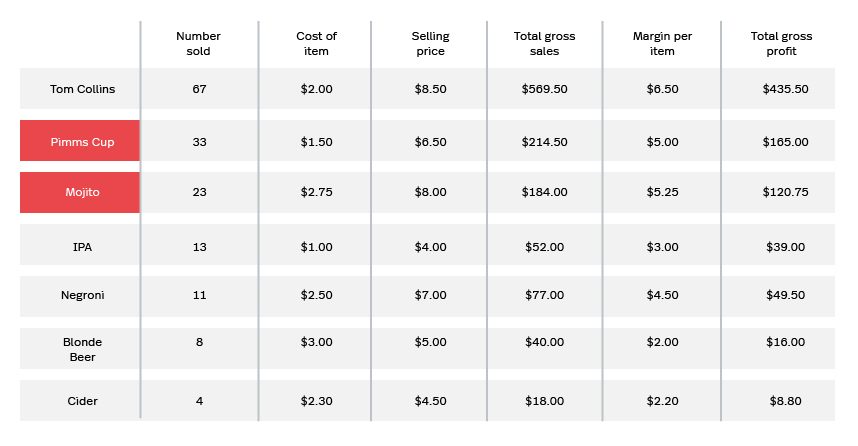Click the Number sold column header
The image size is (858, 446).
pos(198,44)
